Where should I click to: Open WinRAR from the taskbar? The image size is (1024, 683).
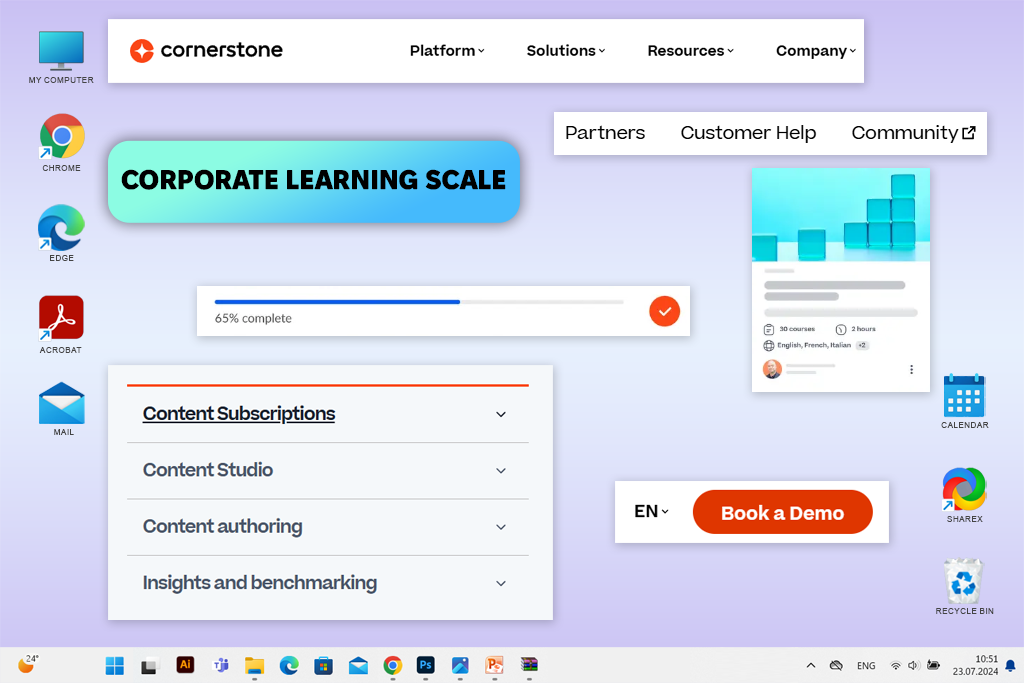pyautogui.click(x=529, y=665)
